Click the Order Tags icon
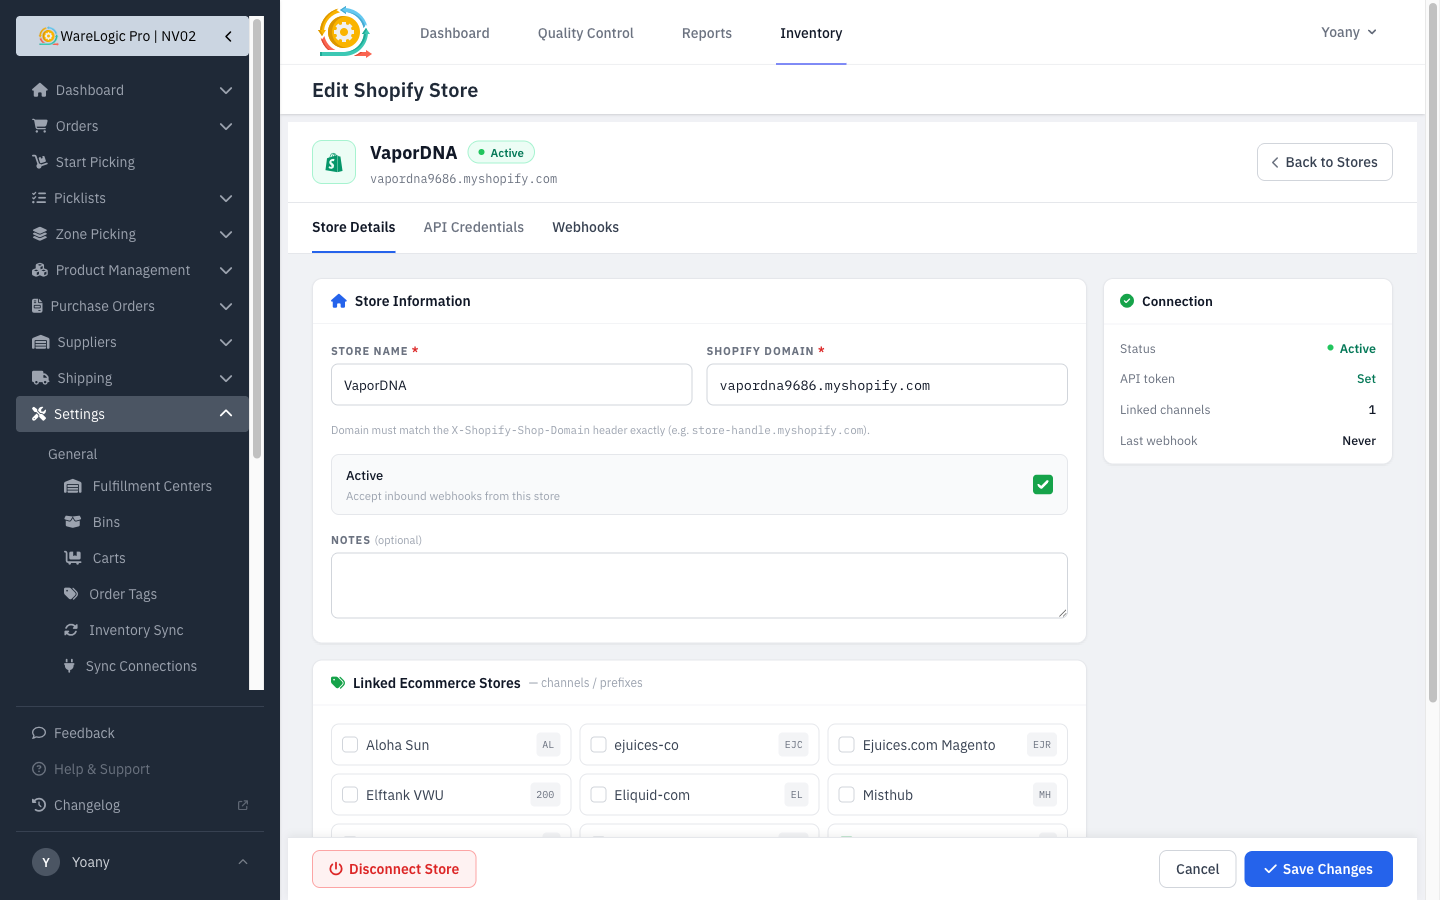This screenshot has height=900, width=1440. pyautogui.click(x=71, y=594)
